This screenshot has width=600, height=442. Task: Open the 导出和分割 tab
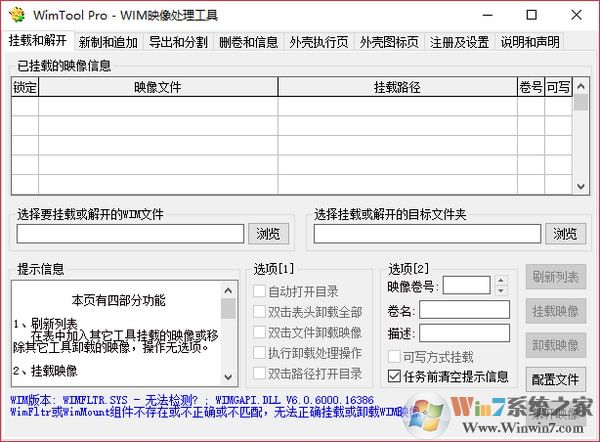(x=178, y=42)
